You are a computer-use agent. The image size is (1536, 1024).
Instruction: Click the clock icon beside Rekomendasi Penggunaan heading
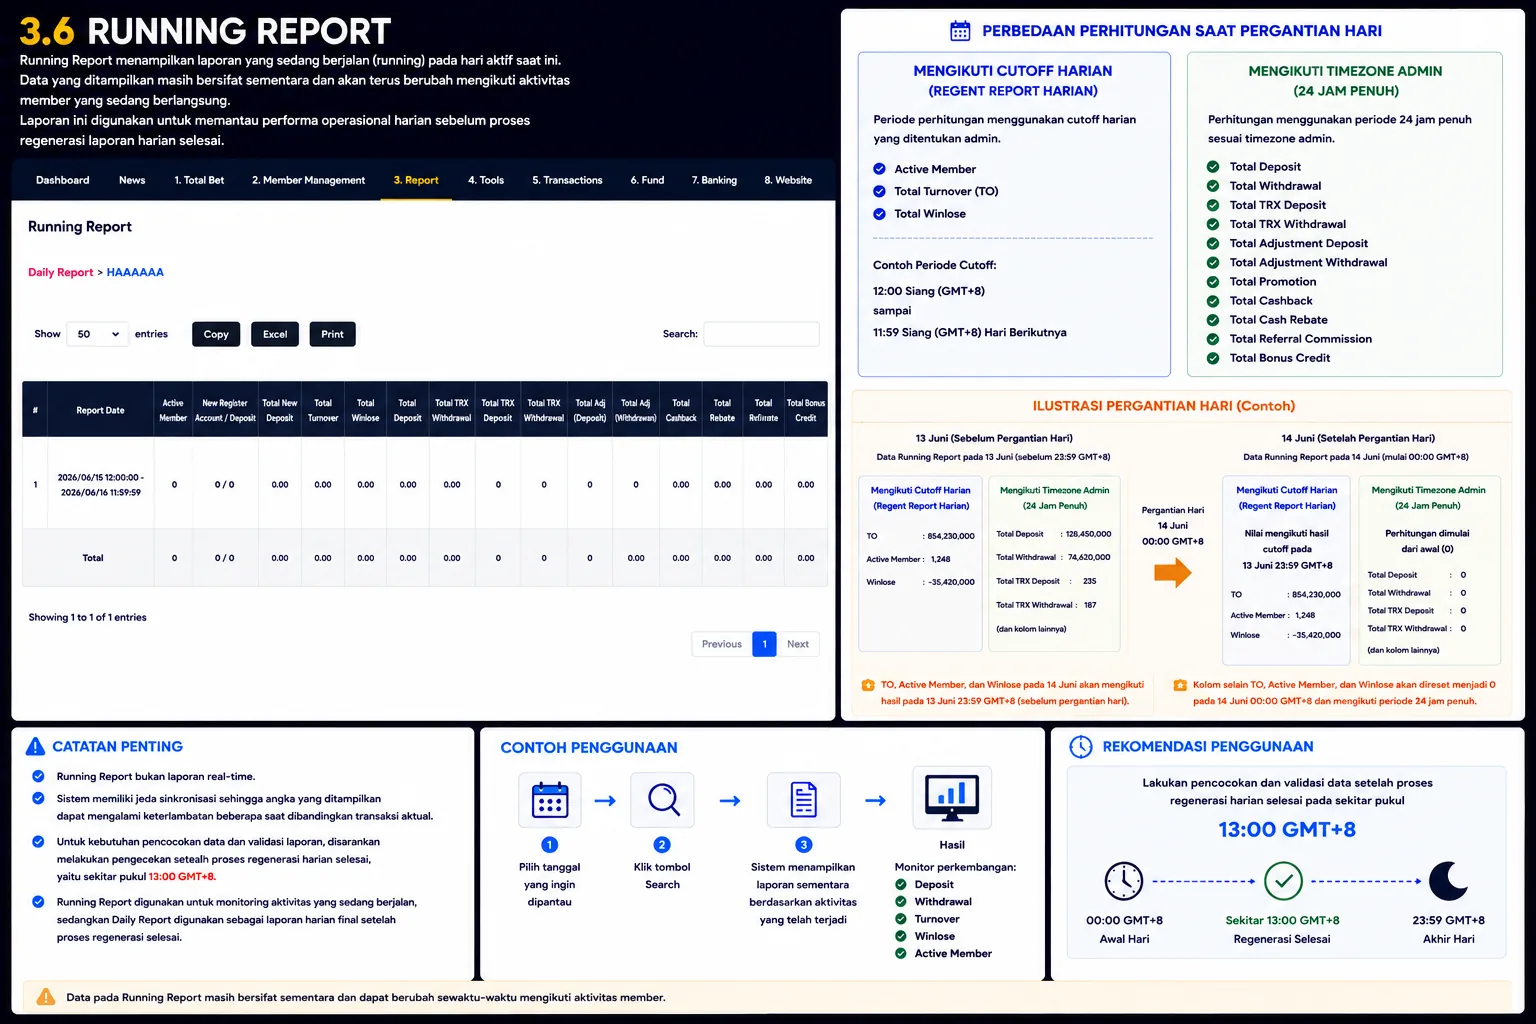tap(1081, 746)
